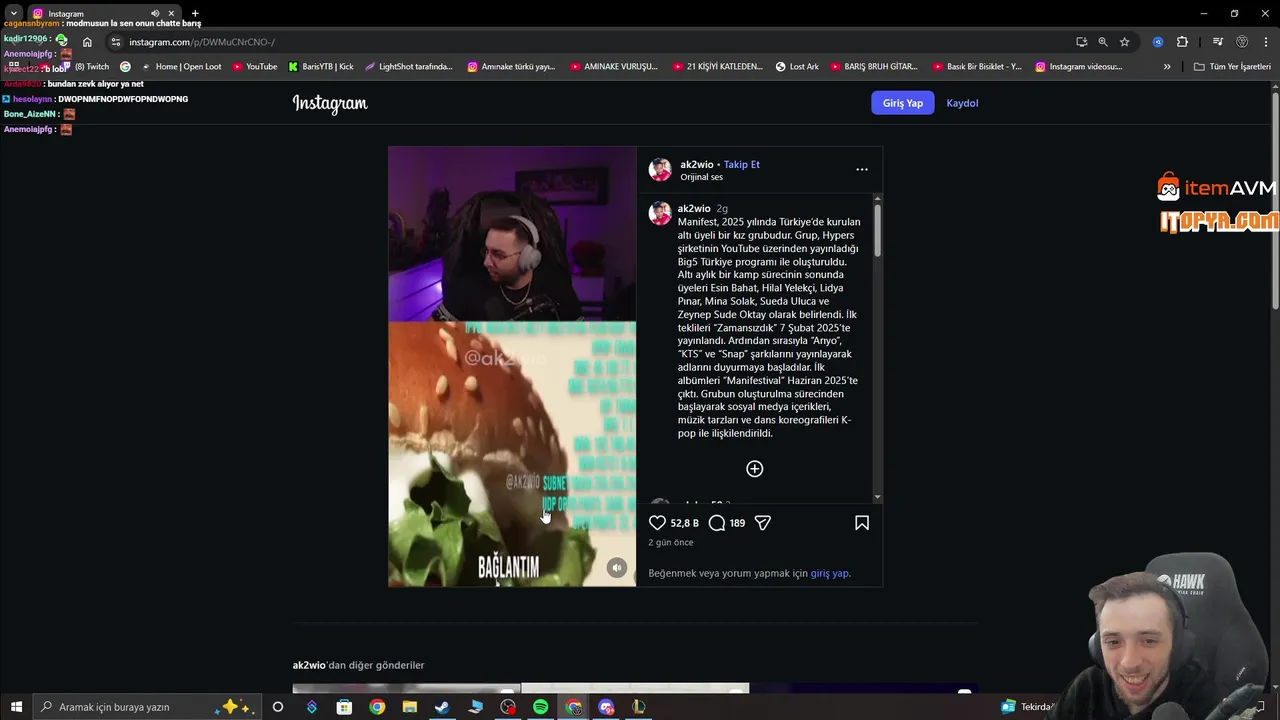Open the Windows Start menu
Viewport: 1280px width, 720px height.
point(16,707)
